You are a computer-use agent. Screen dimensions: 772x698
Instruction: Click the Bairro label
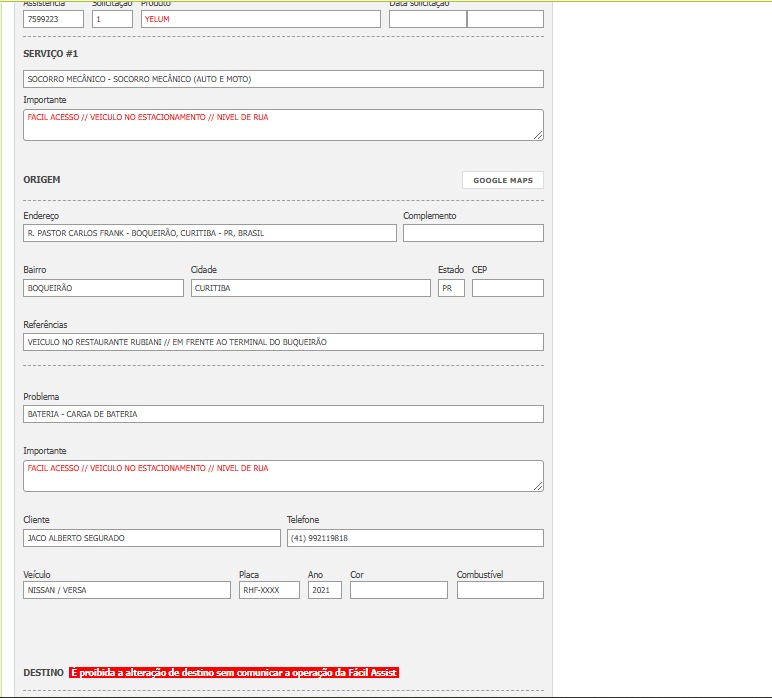(34, 269)
